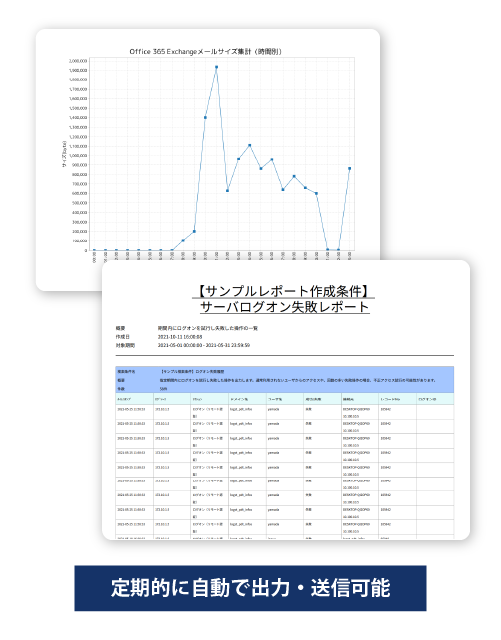Click the 対象期間 date range value
The image size is (501, 640).
point(204,345)
